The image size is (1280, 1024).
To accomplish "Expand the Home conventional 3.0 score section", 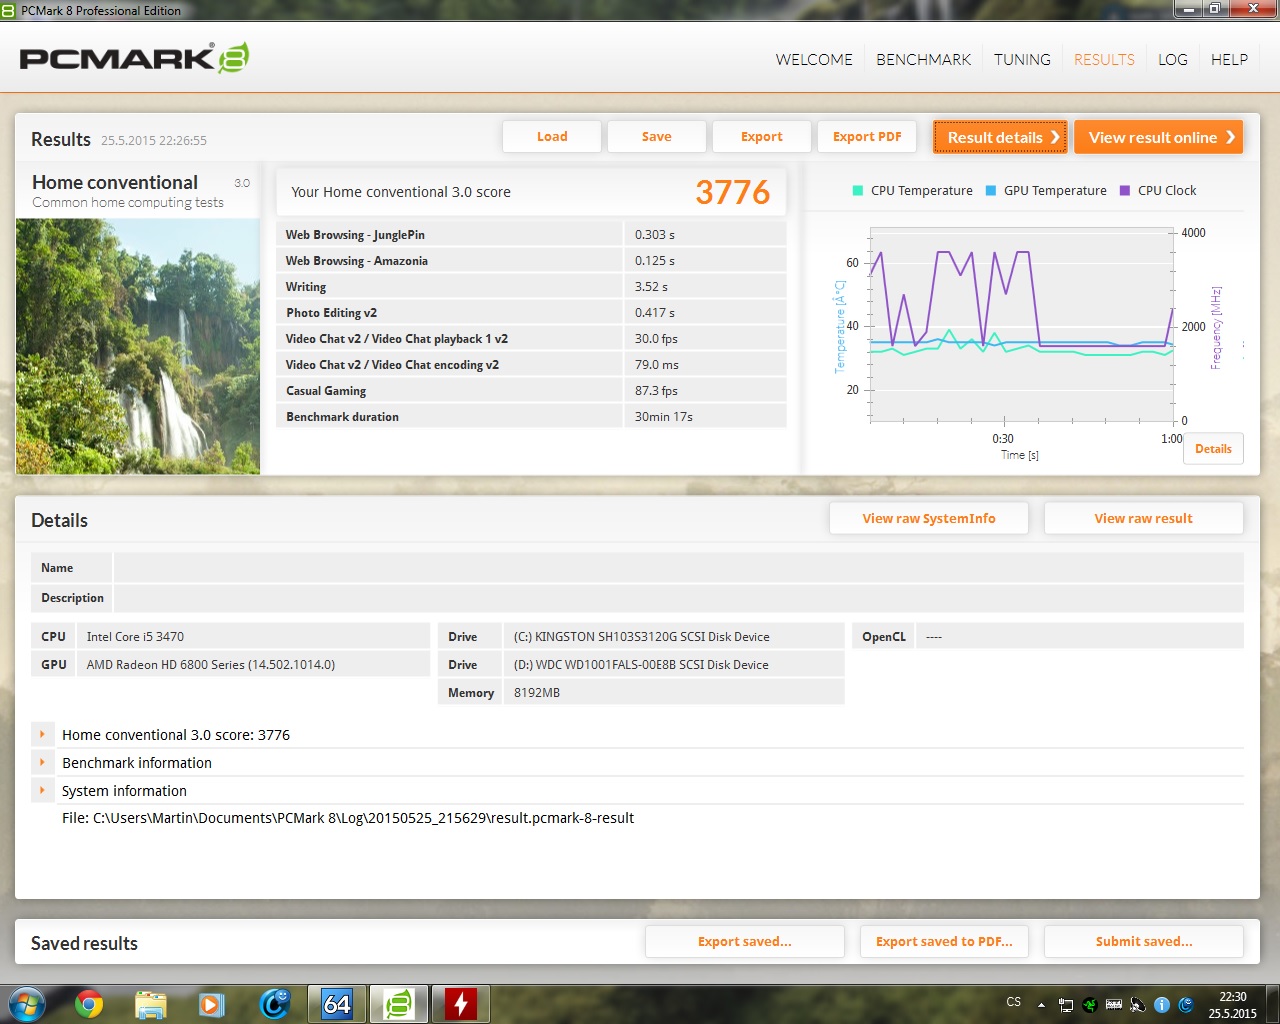I will click(42, 734).
